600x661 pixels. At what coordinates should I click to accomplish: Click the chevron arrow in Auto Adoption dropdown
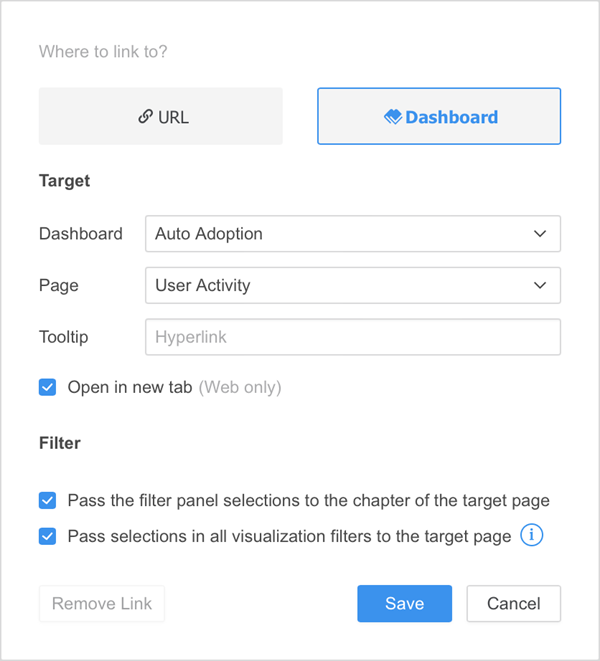click(540, 234)
